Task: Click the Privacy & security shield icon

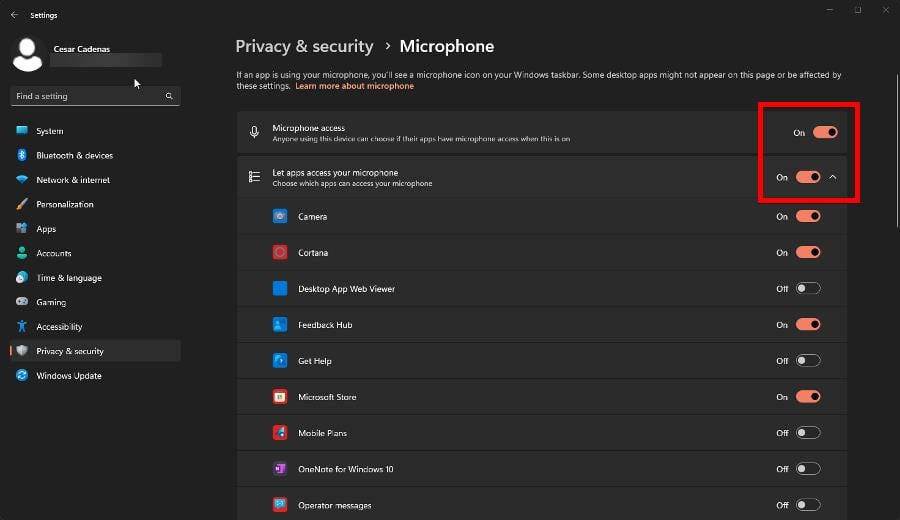Action: (22, 350)
